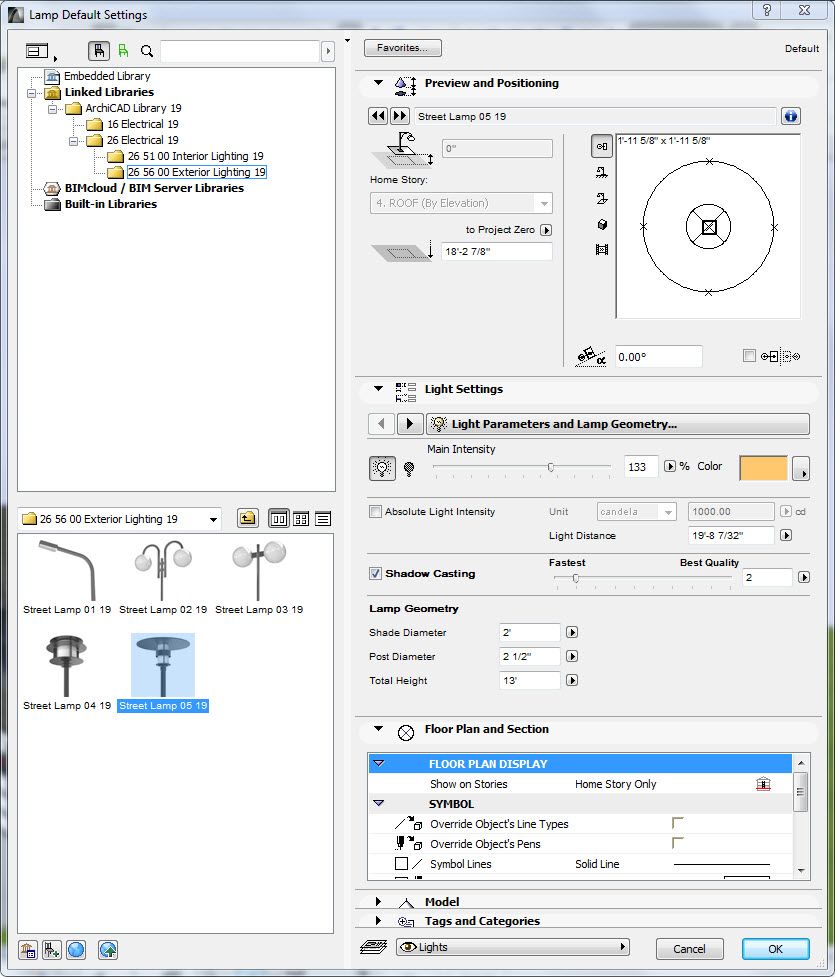Image resolution: width=835 pixels, height=977 pixels.
Task: Open library manager icon at bottom left
Action: [27, 950]
